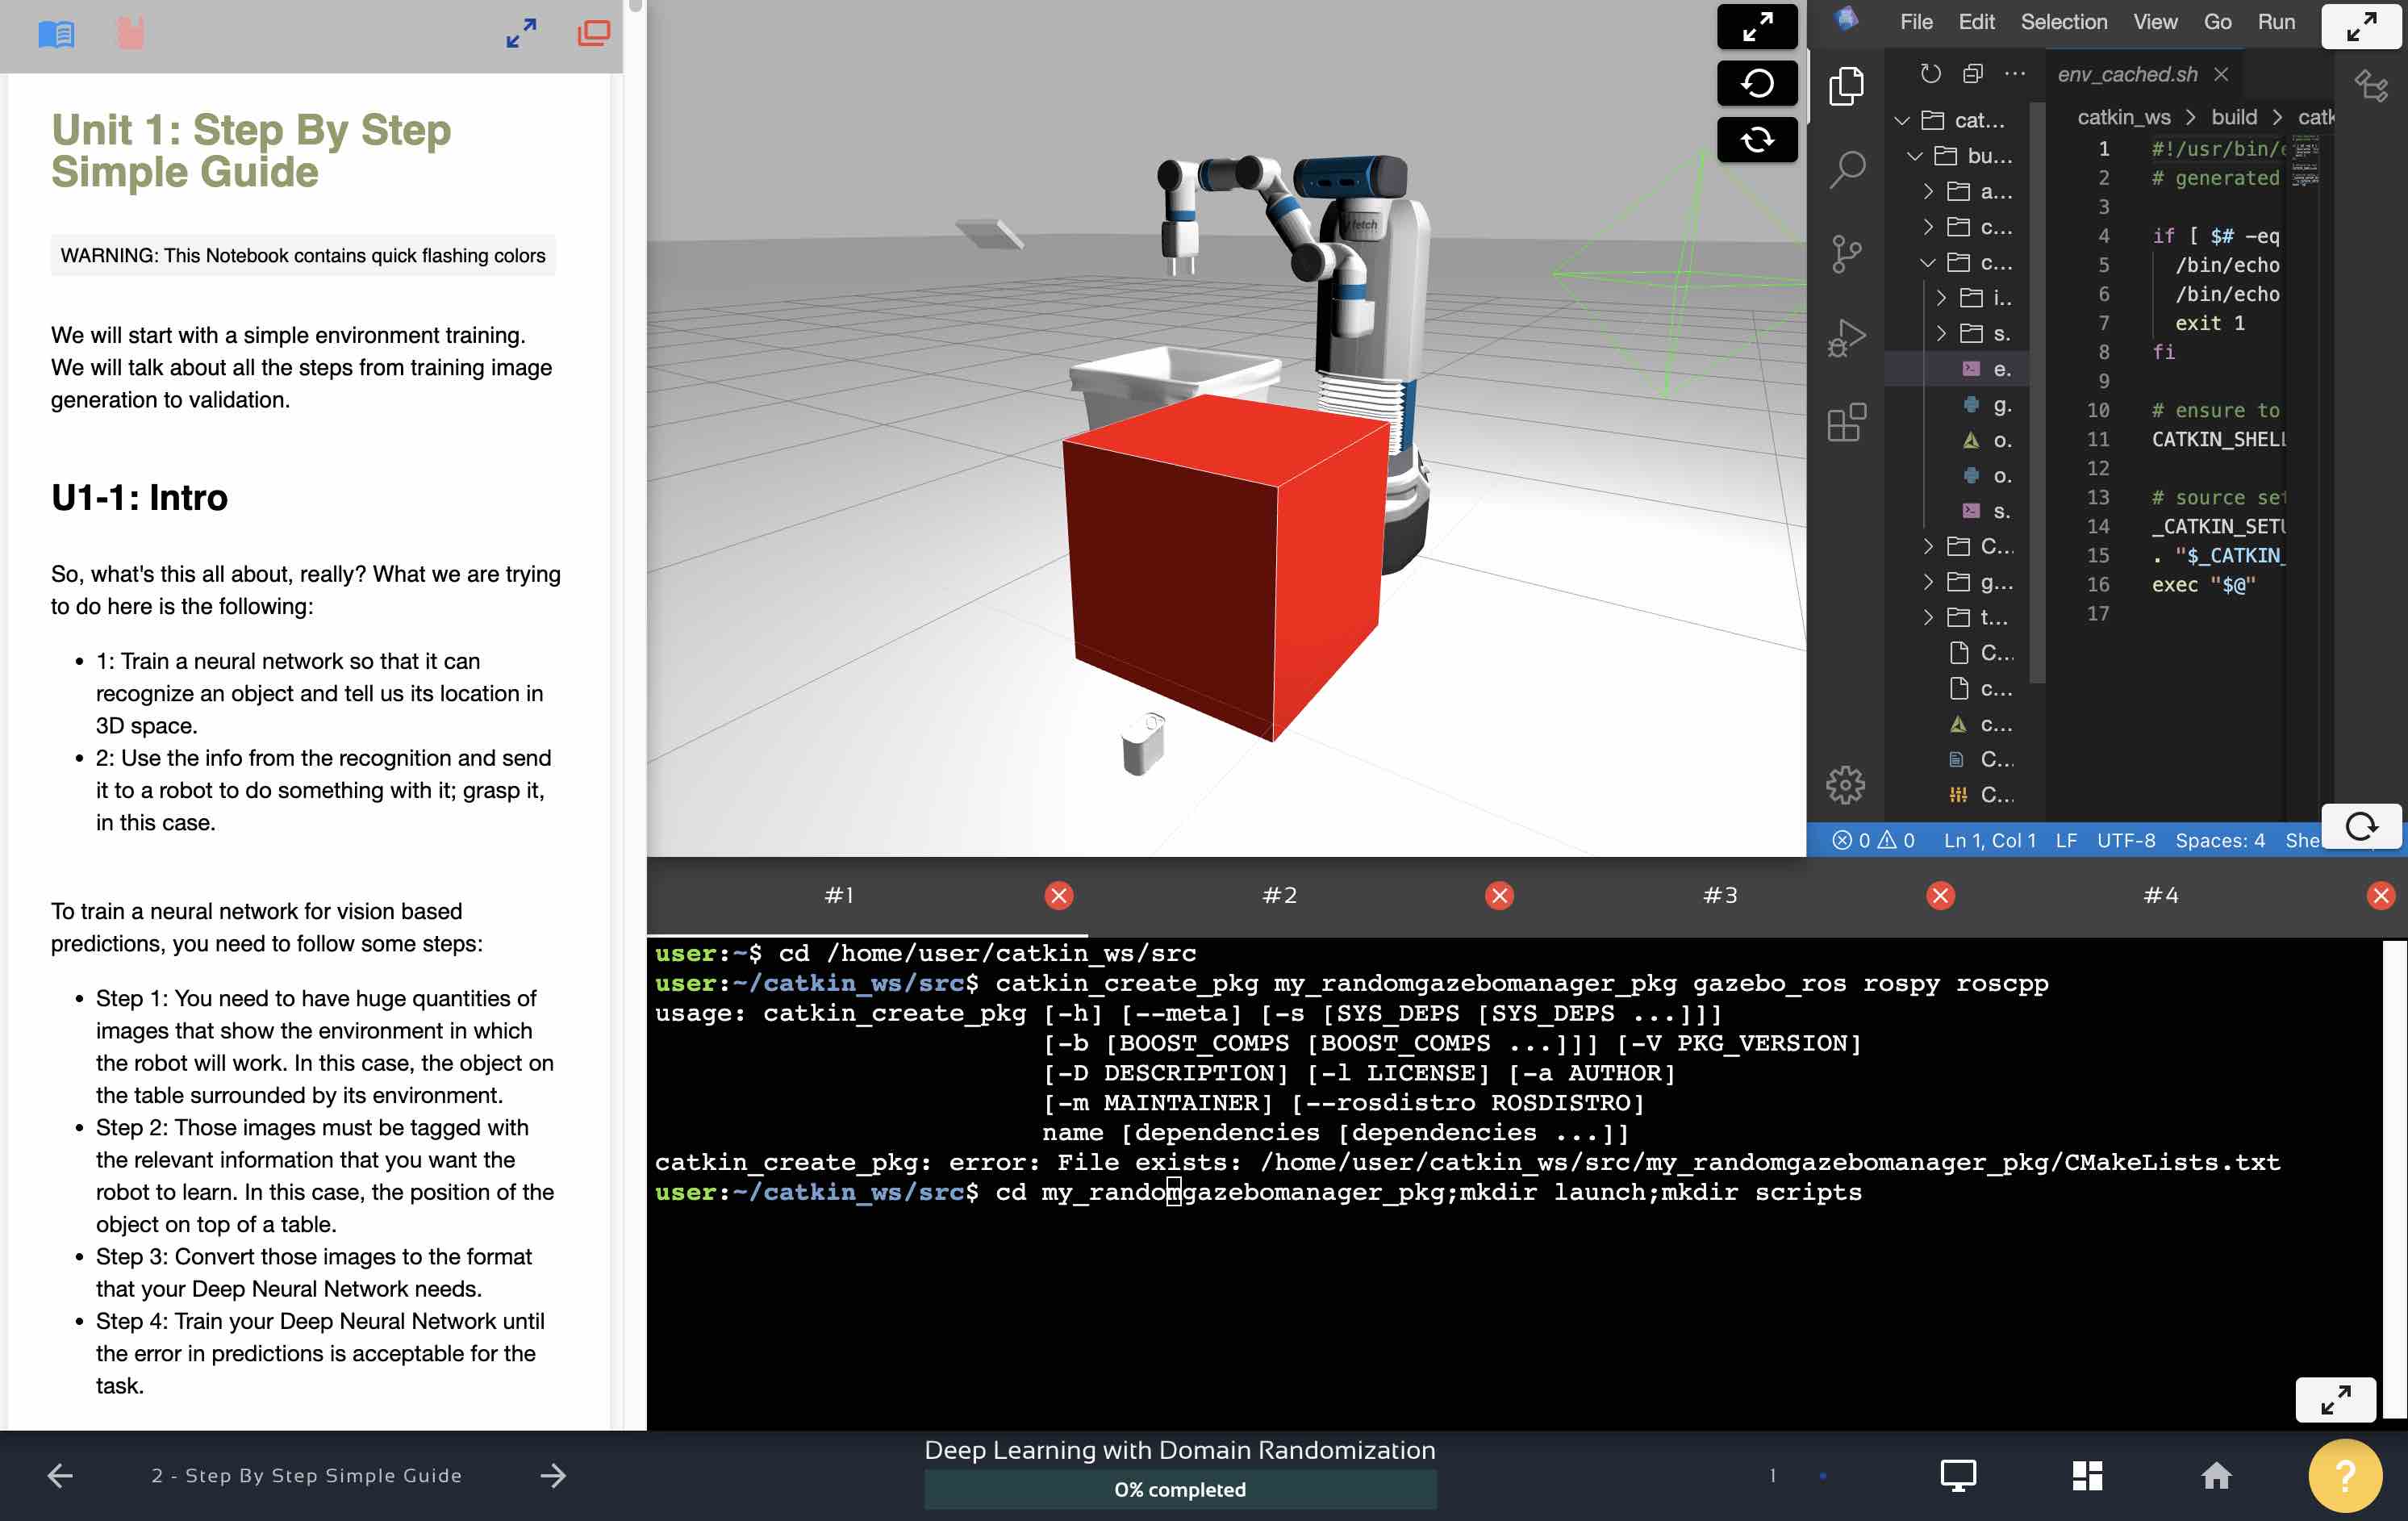2408x1521 pixels.
Task: Click the dashboard grid icon in bottom bar
Action: click(2087, 1475)
